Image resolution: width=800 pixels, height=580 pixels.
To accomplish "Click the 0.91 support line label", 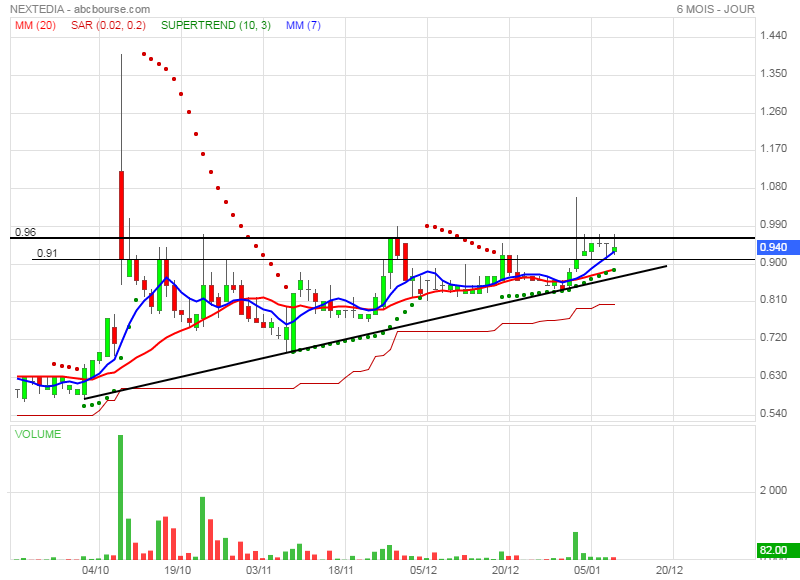I will click(47, 253).
